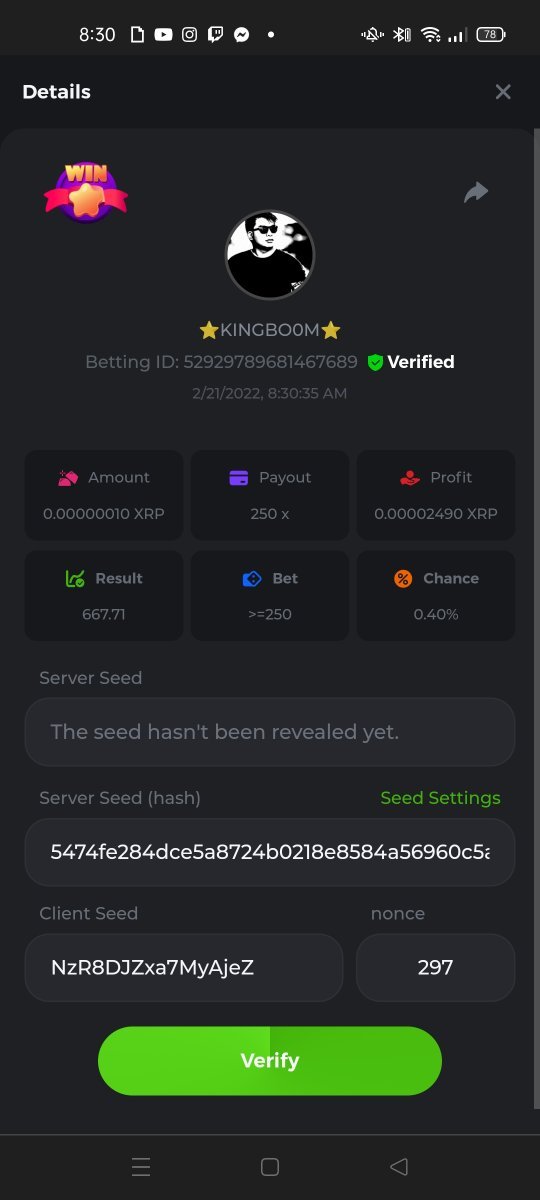Select the Client Seed field
The width and height of the screenshot is (540, 1200).
pos(184,968)
